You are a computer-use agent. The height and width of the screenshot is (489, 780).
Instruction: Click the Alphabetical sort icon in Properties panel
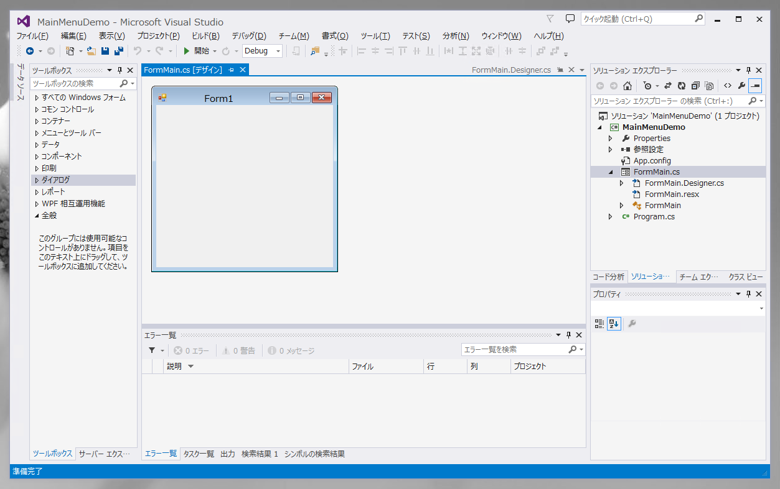point(614,324)
